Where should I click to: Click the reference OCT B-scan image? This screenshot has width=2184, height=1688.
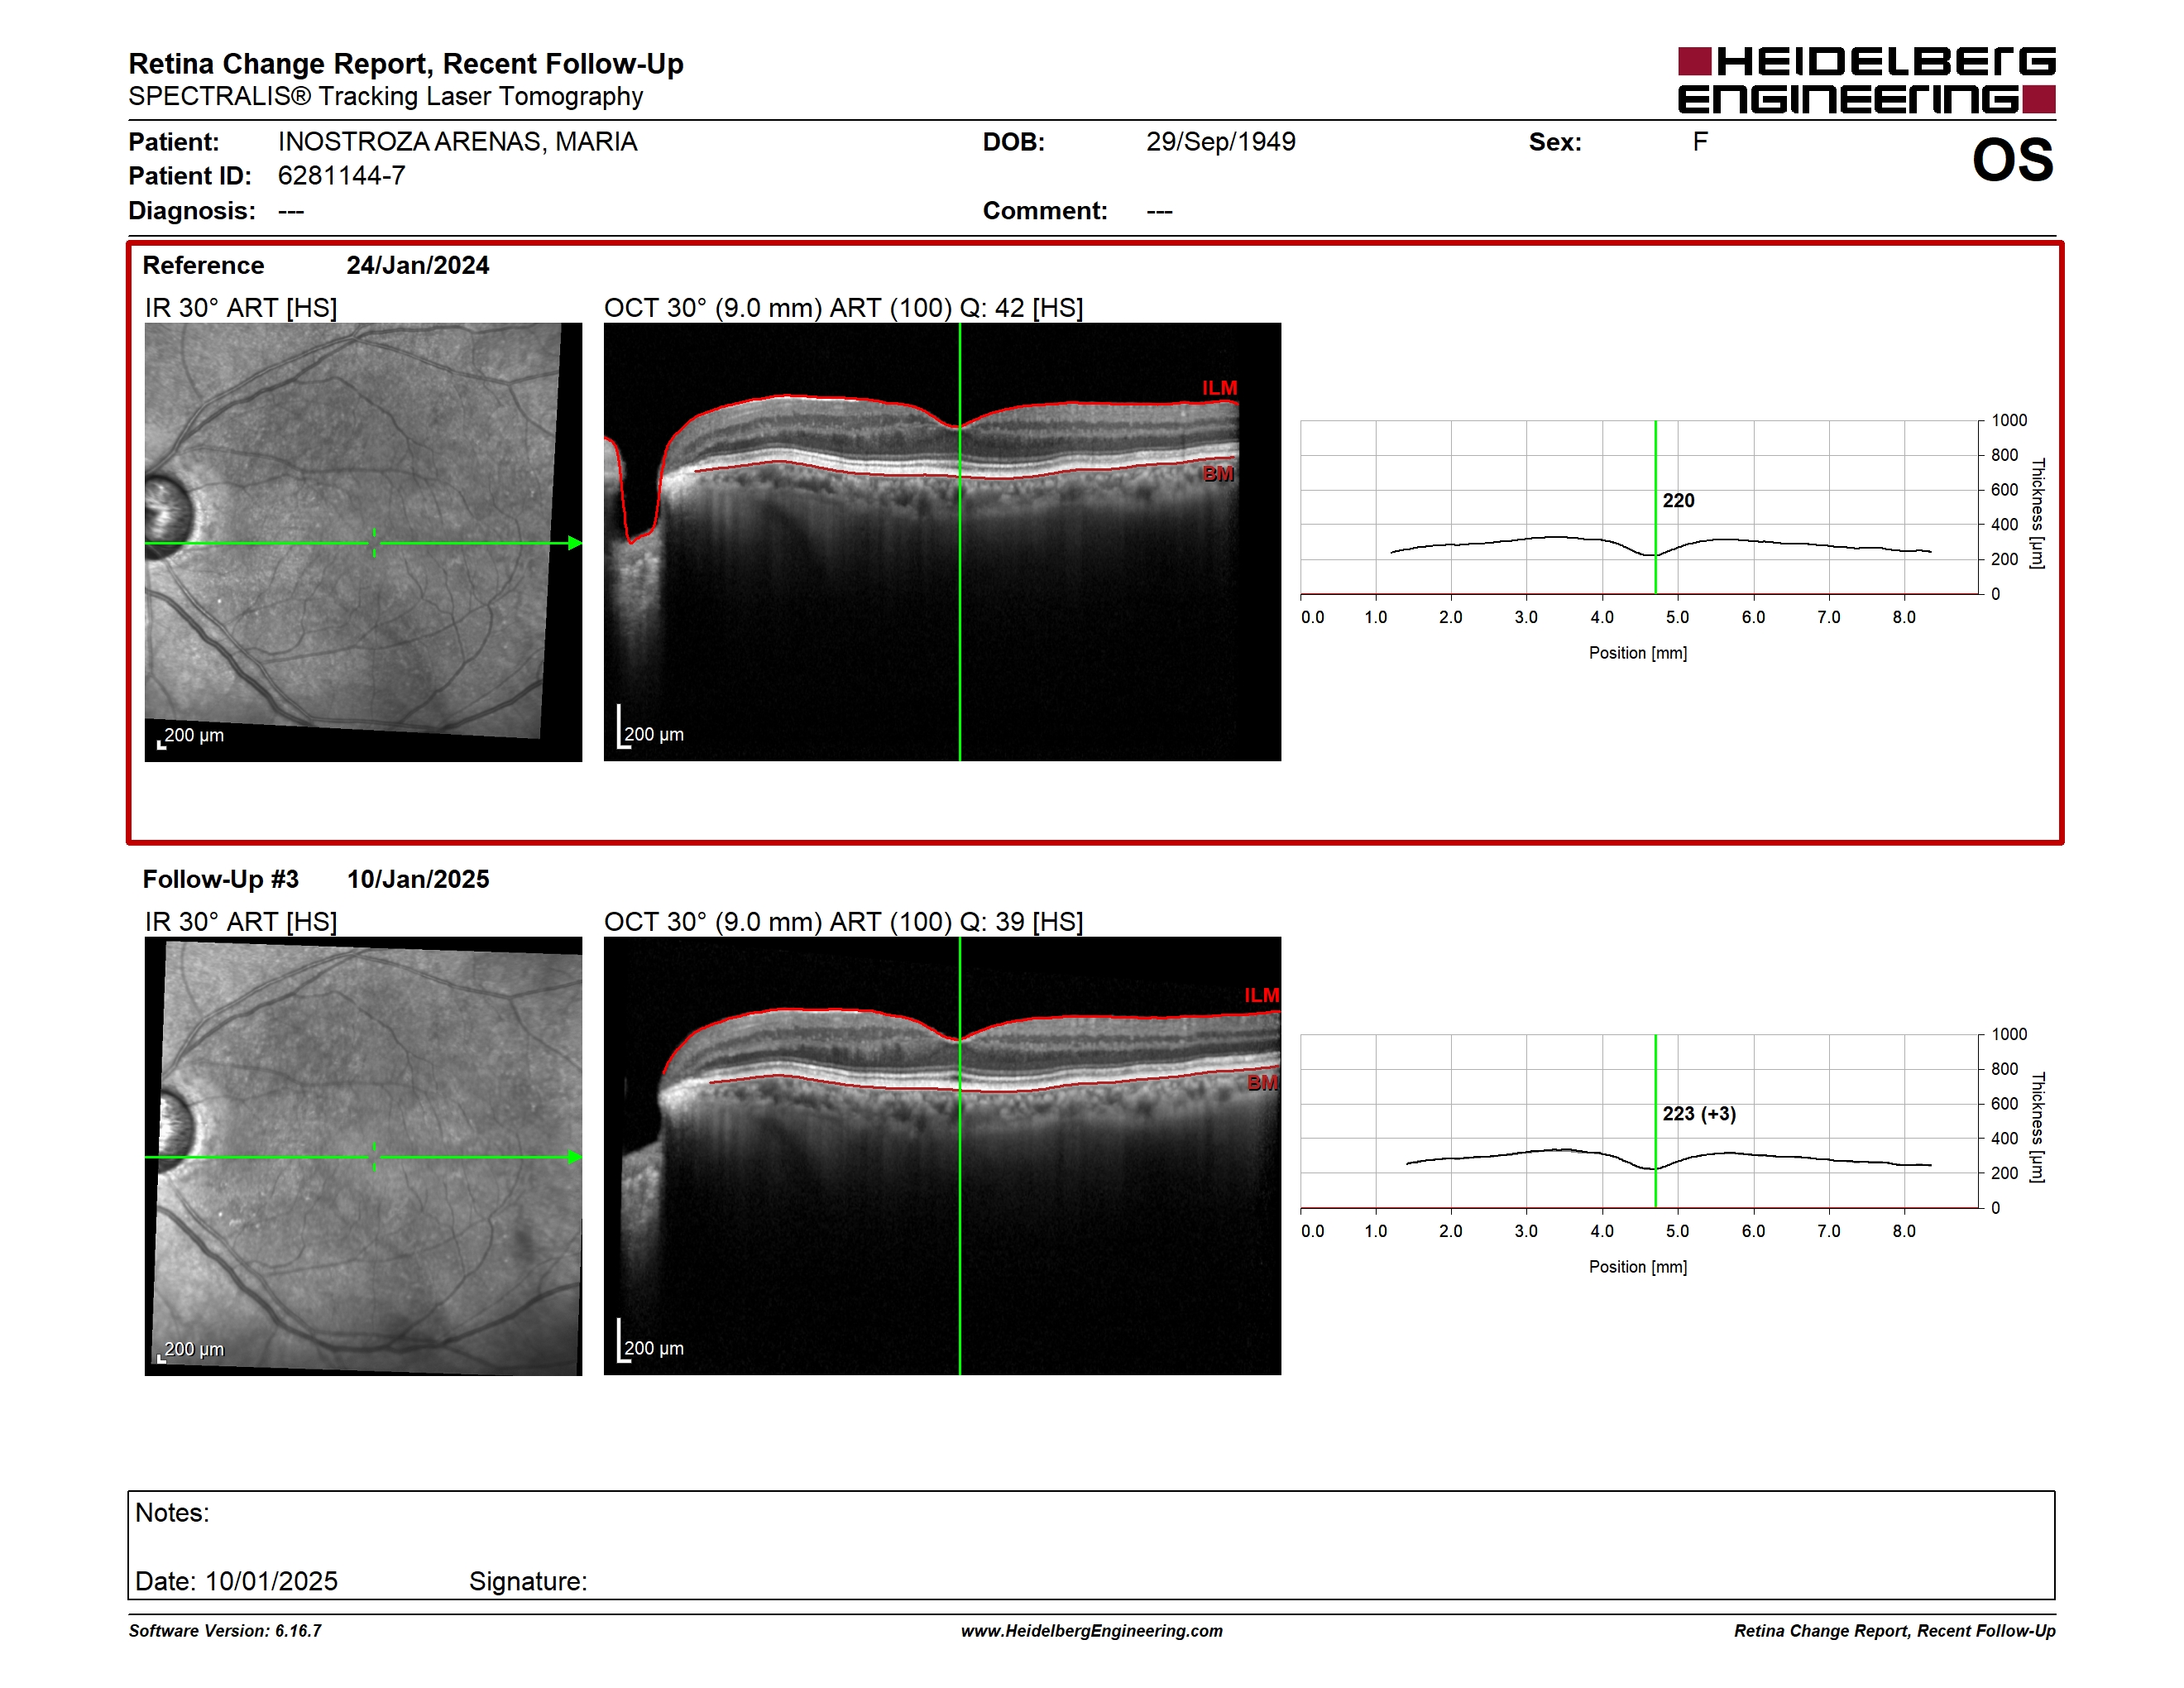point(942,542)
